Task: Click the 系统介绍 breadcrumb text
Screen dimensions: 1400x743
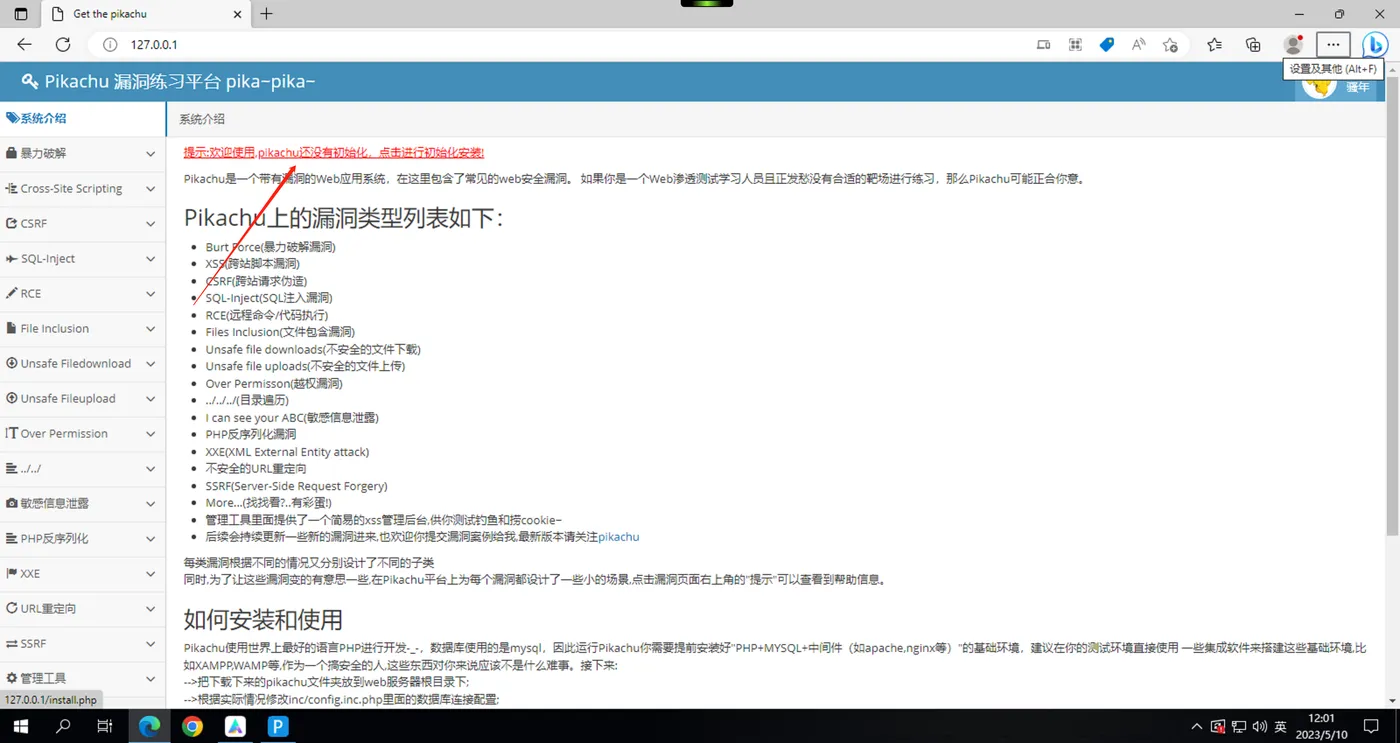Action: click(202, 119)
